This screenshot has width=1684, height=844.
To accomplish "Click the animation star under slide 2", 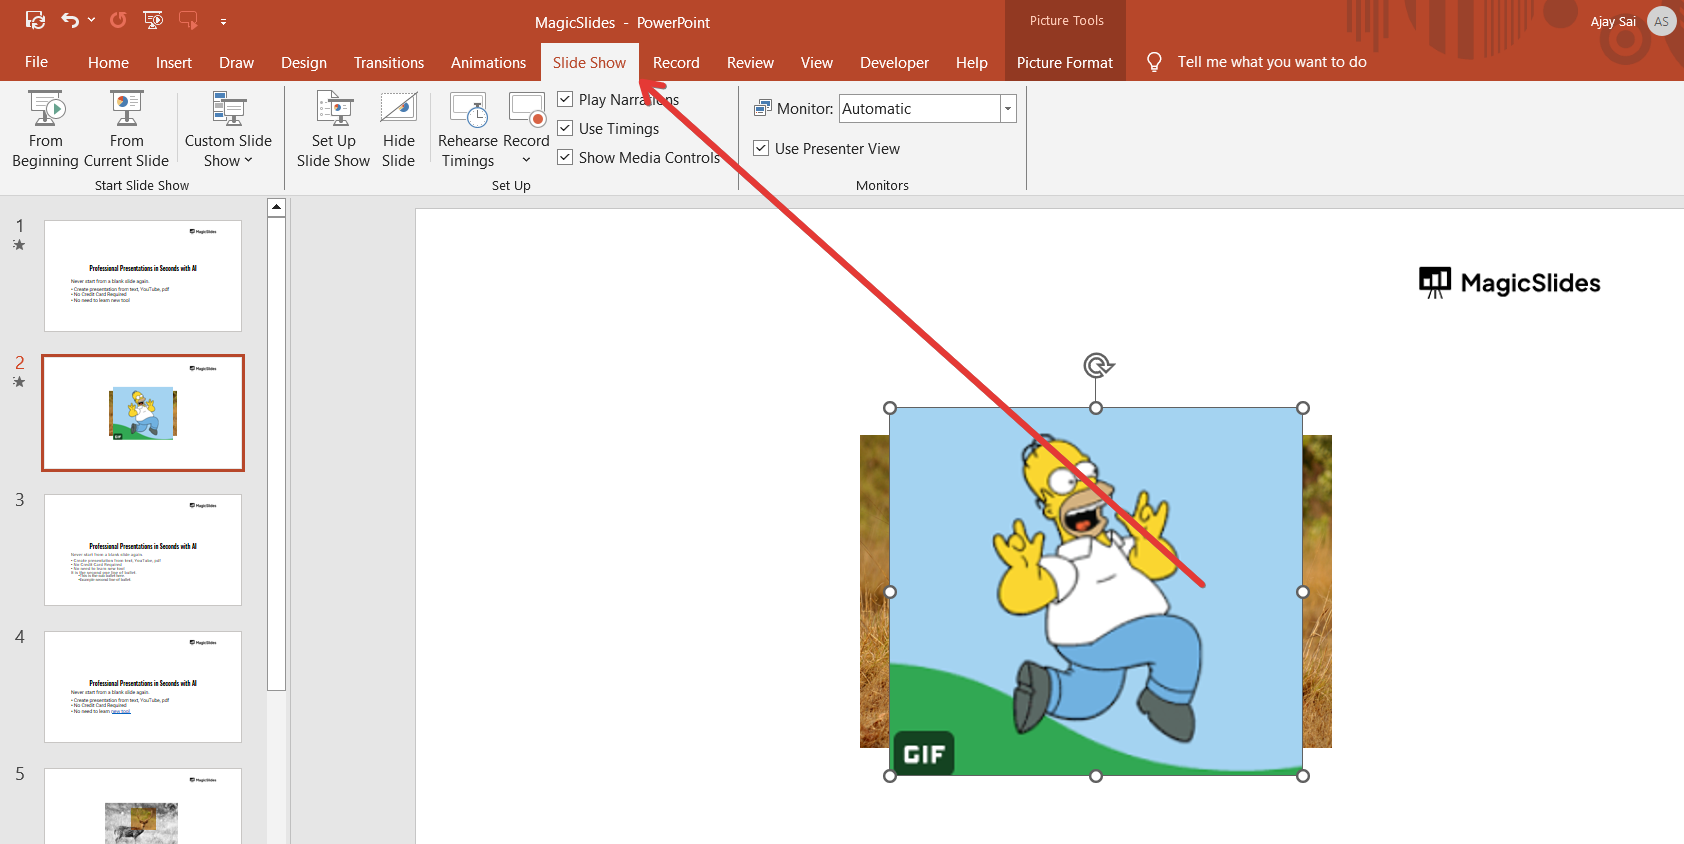I will point(19,382).
